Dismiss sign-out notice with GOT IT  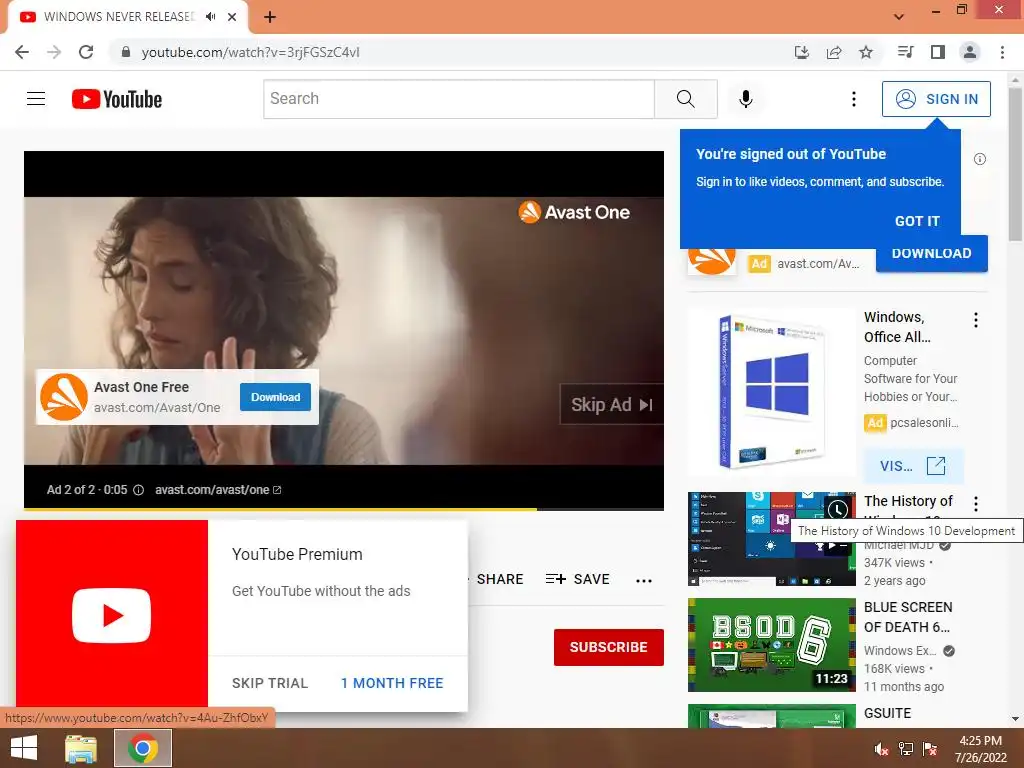[918, 221]
